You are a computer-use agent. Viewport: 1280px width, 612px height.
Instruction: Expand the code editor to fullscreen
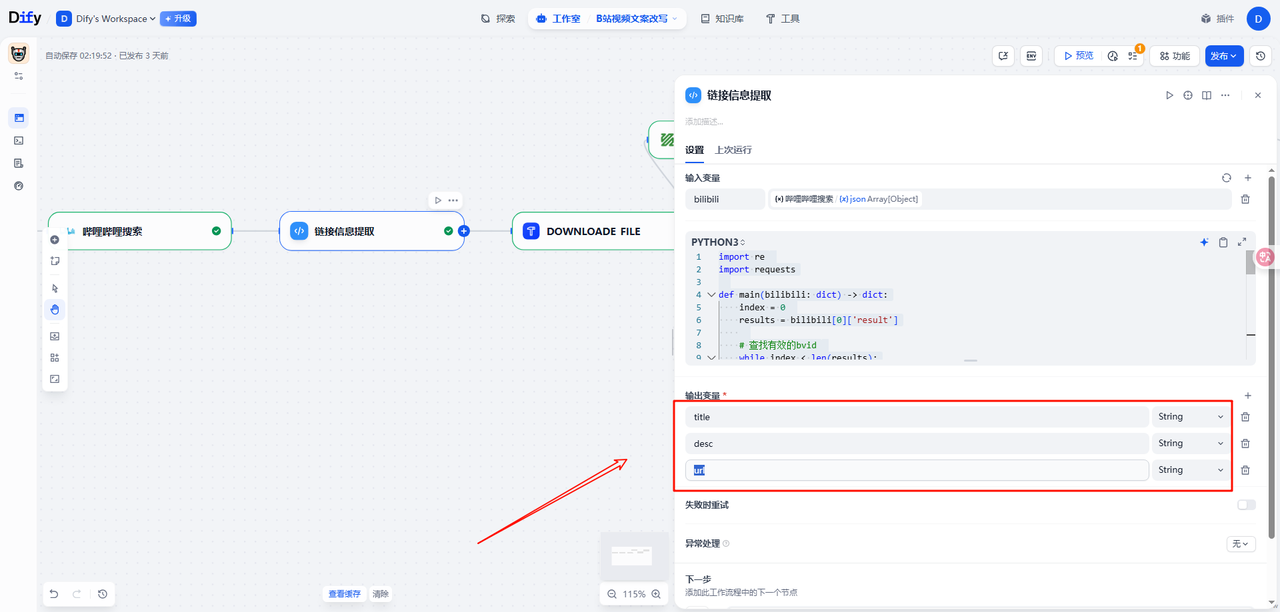pyautogui.click(x=1242, y=242)
